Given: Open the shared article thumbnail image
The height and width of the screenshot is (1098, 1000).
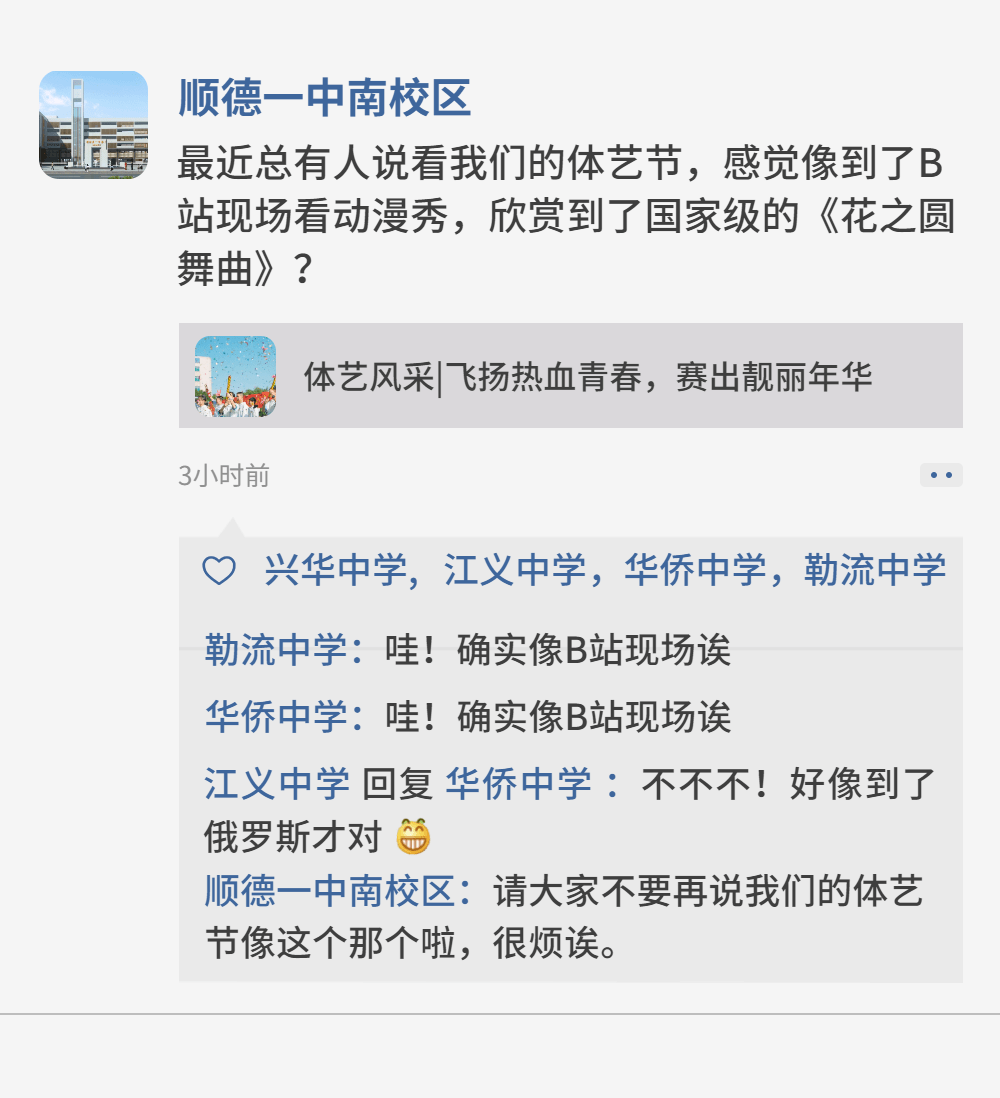Looking at the screenshot, I should 235,376.
